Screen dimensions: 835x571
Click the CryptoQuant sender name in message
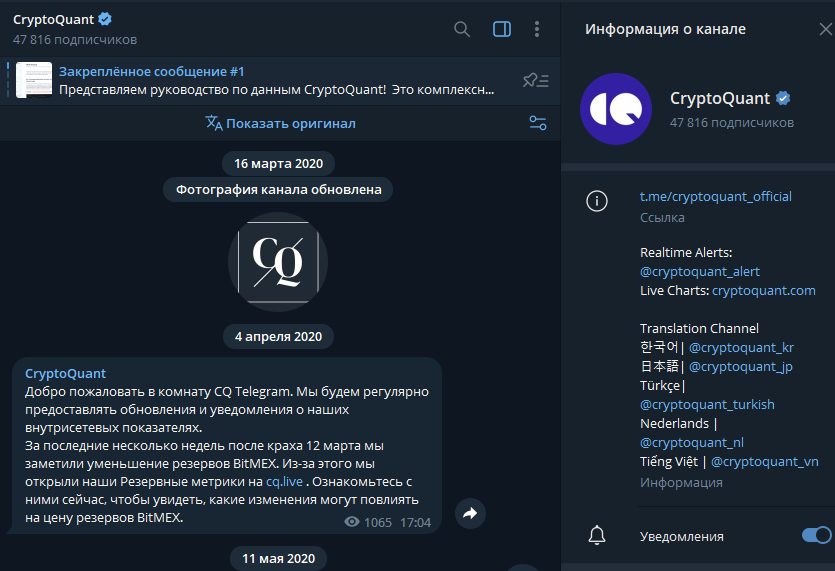coord(66,373)
